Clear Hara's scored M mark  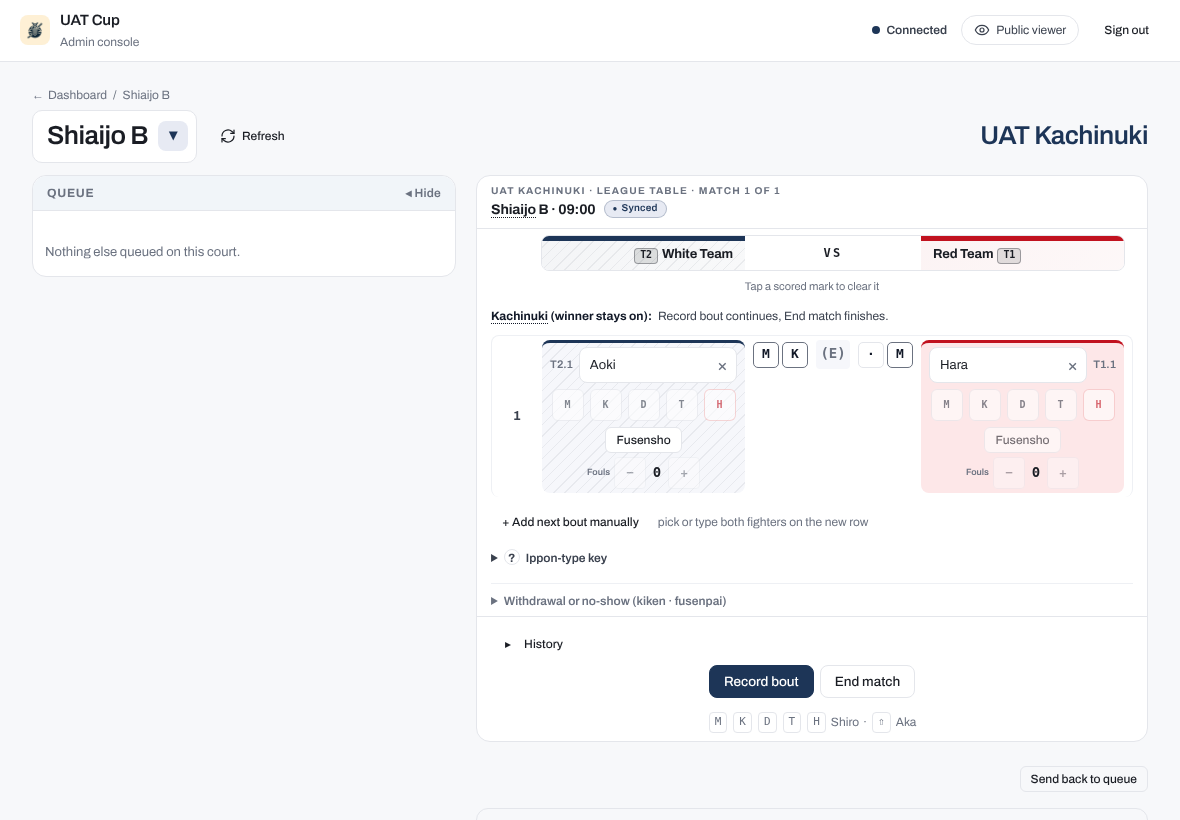pos(900,354)
